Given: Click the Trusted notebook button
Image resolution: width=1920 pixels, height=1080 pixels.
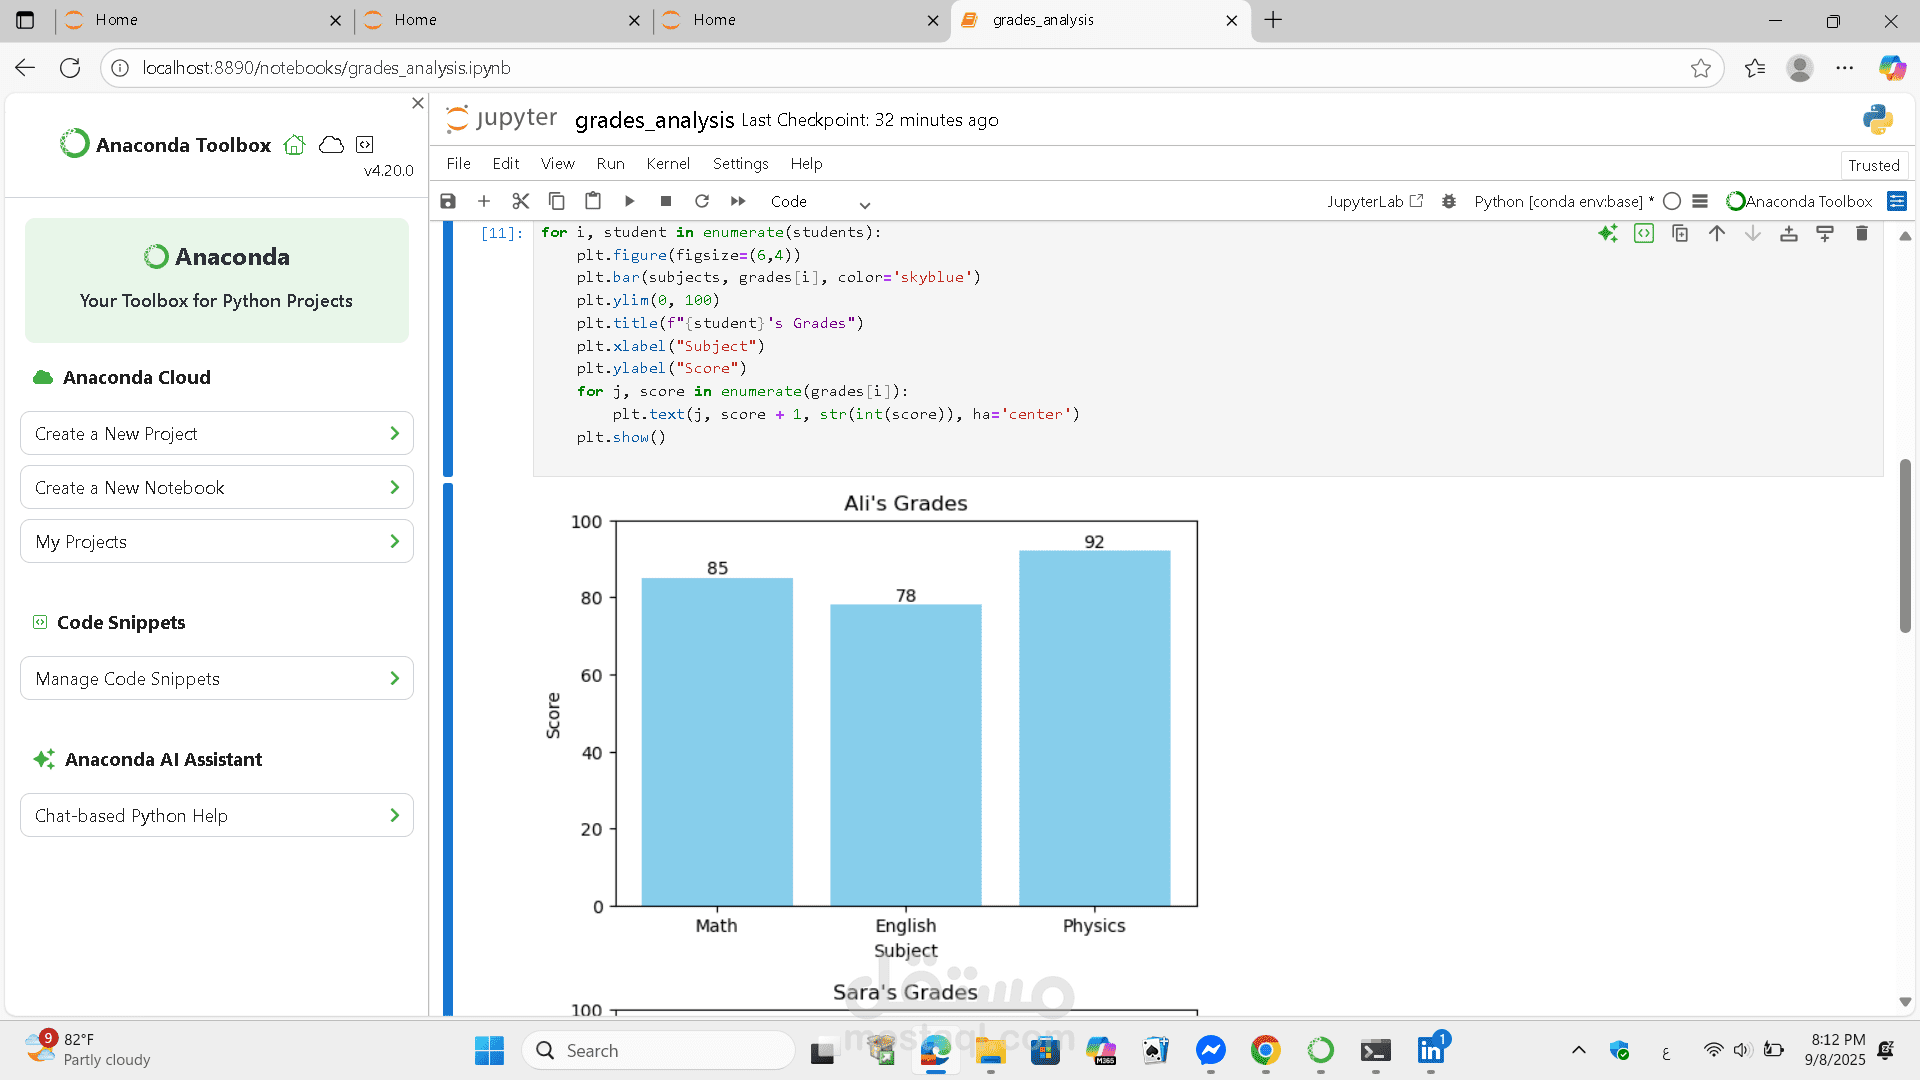Looking at the screenshot, I should tap(1873, 165).
